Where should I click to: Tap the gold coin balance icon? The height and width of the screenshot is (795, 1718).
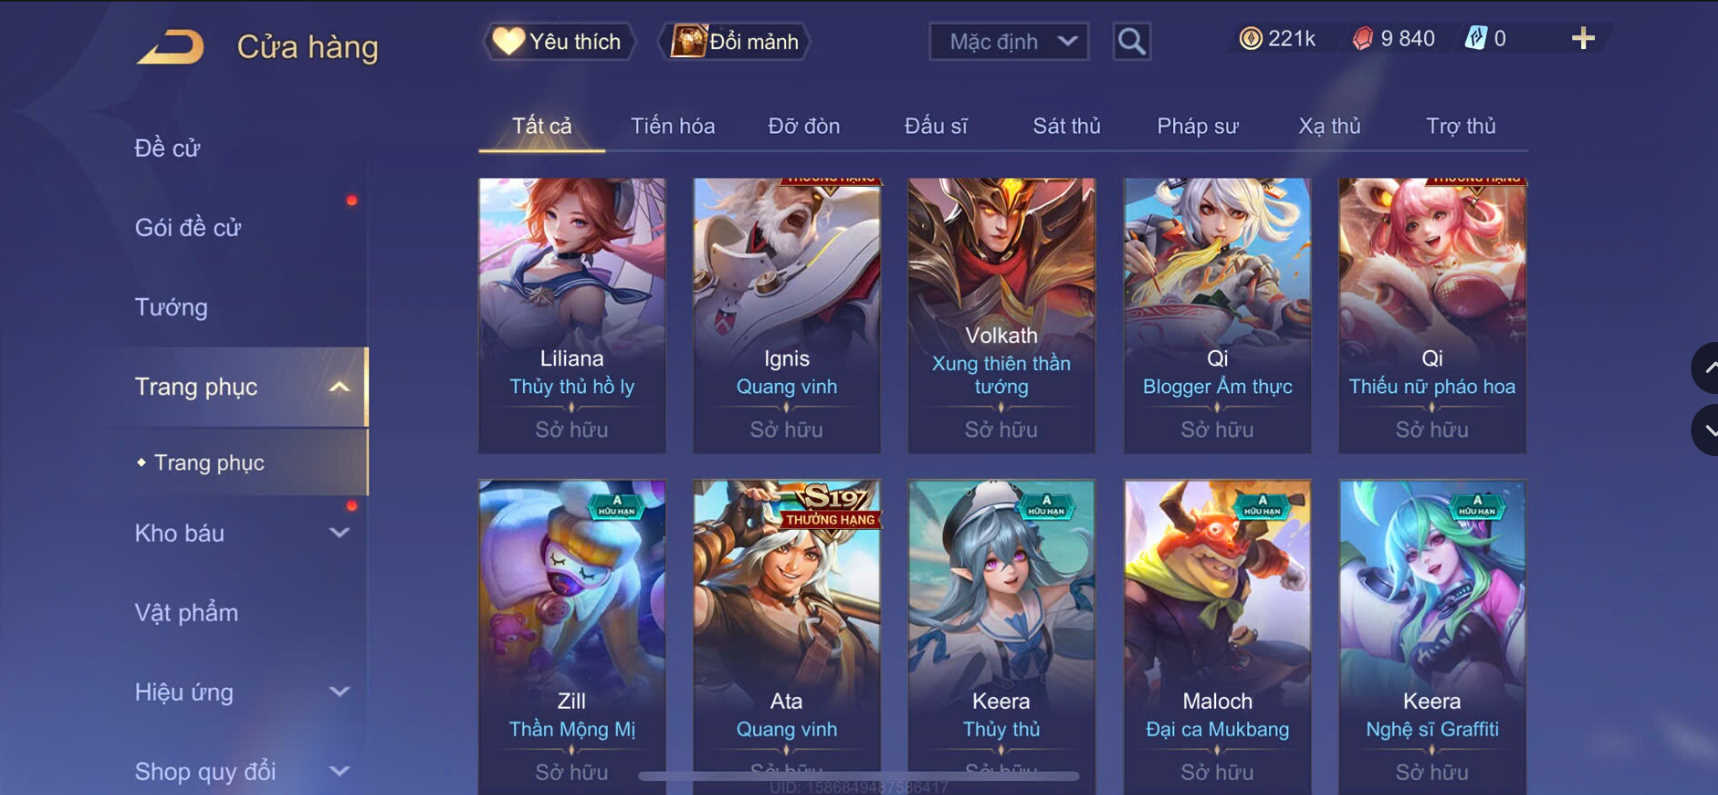(1250, 39)
